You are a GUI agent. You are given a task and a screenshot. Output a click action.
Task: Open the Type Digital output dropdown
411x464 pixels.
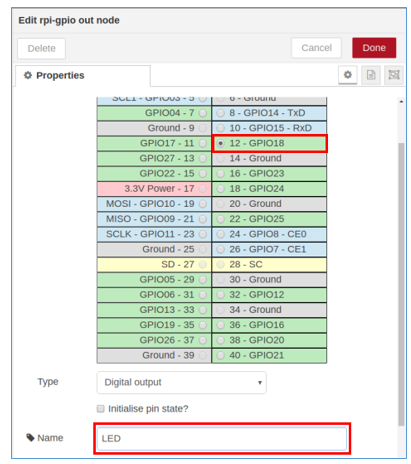(x=181, y=382)
